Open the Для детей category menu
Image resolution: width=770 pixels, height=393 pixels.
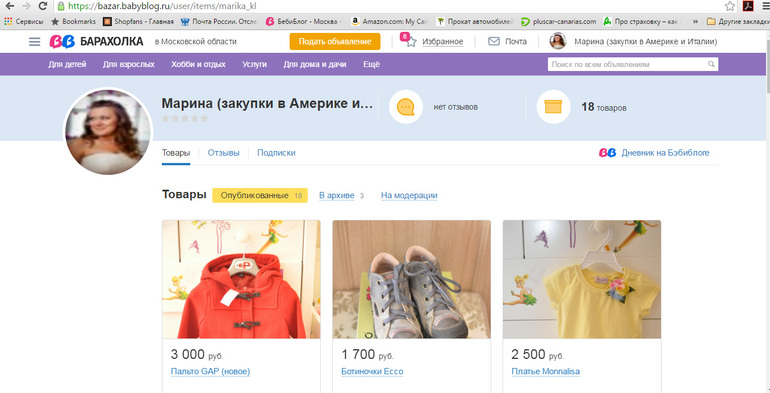coord(67,64)
